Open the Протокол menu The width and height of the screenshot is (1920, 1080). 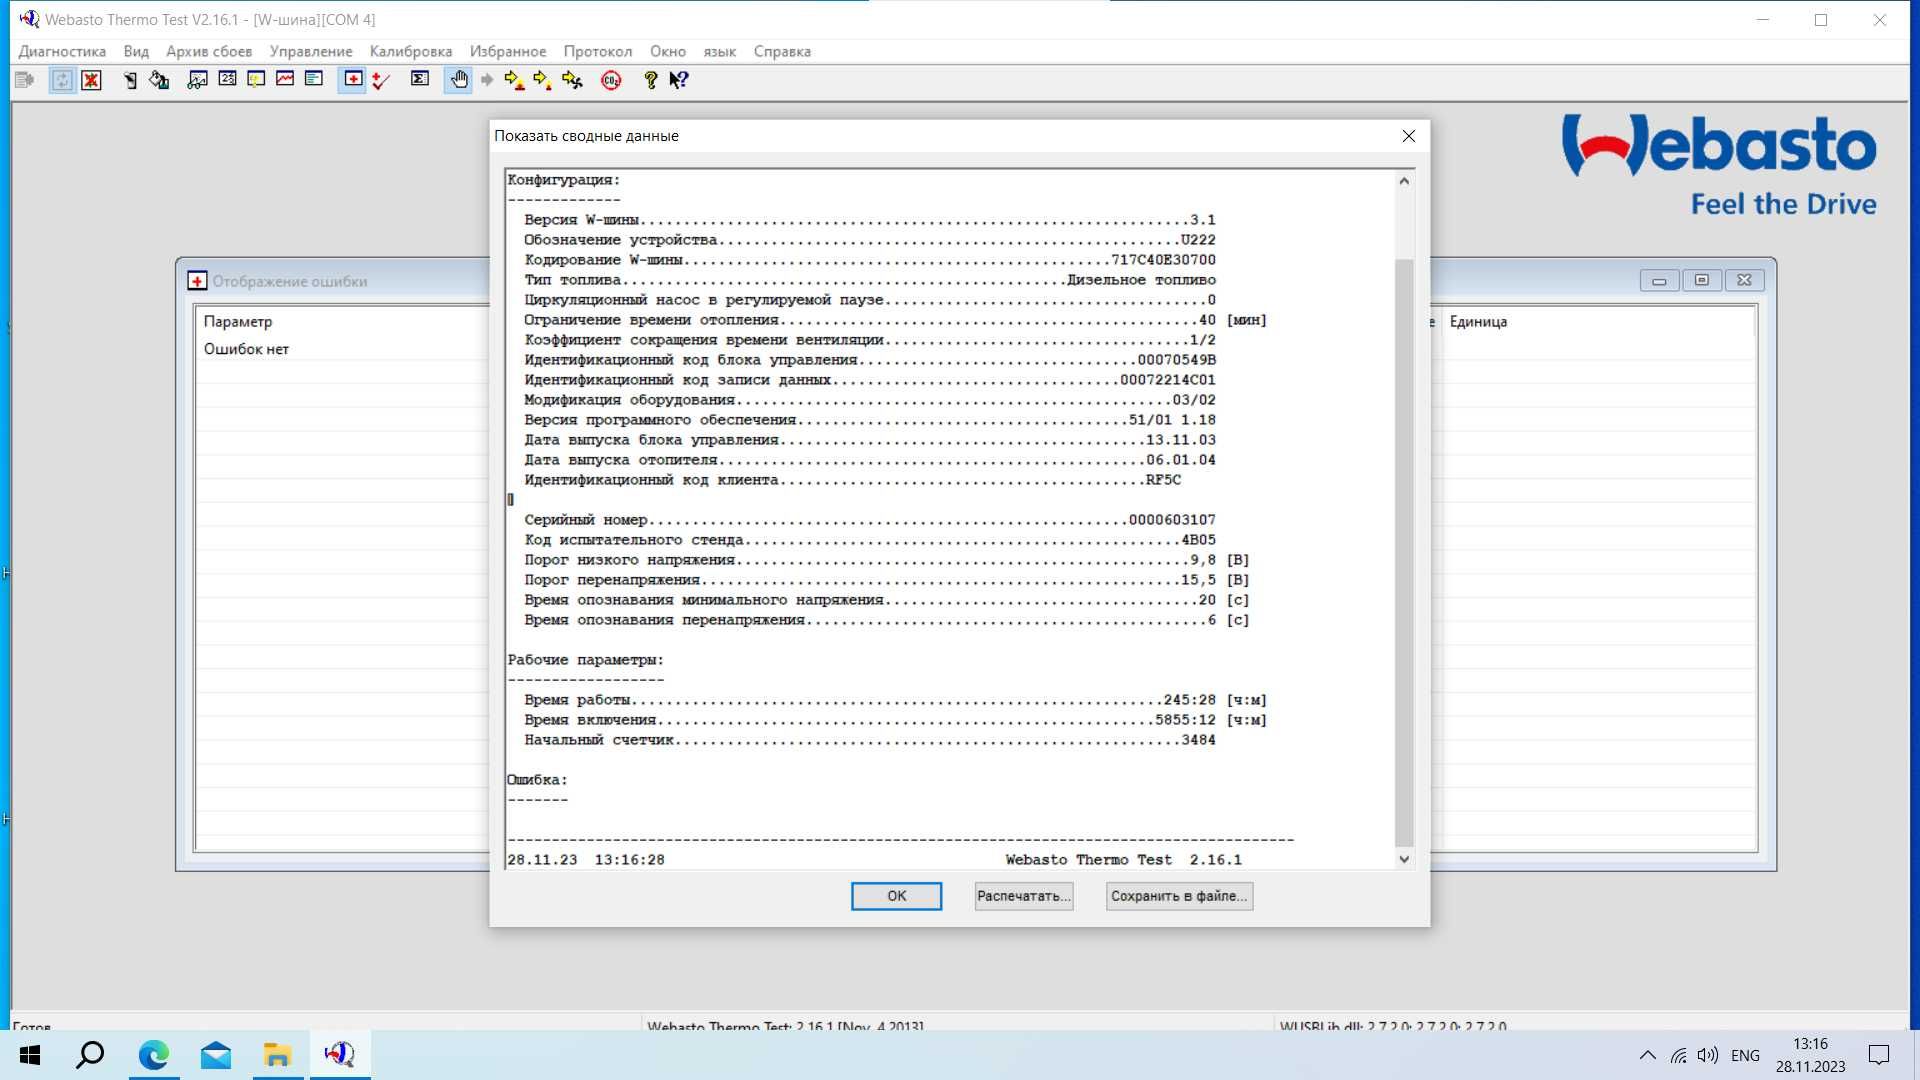pos(598,51)
